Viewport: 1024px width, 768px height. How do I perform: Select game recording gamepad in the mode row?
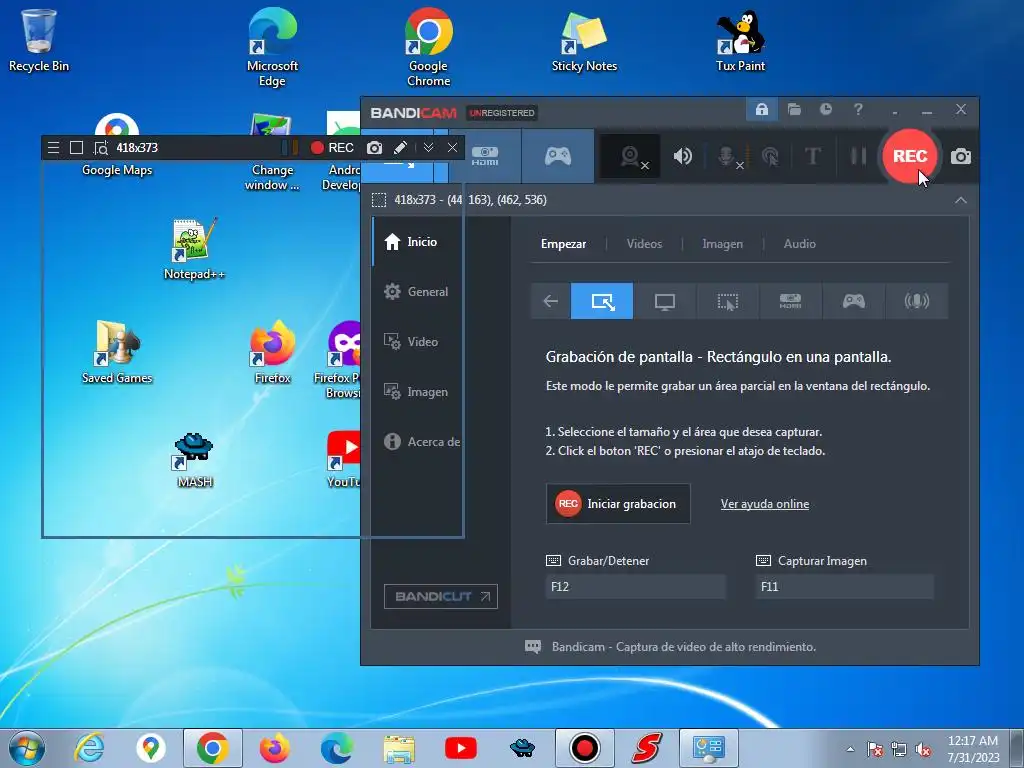coord(854,301)
